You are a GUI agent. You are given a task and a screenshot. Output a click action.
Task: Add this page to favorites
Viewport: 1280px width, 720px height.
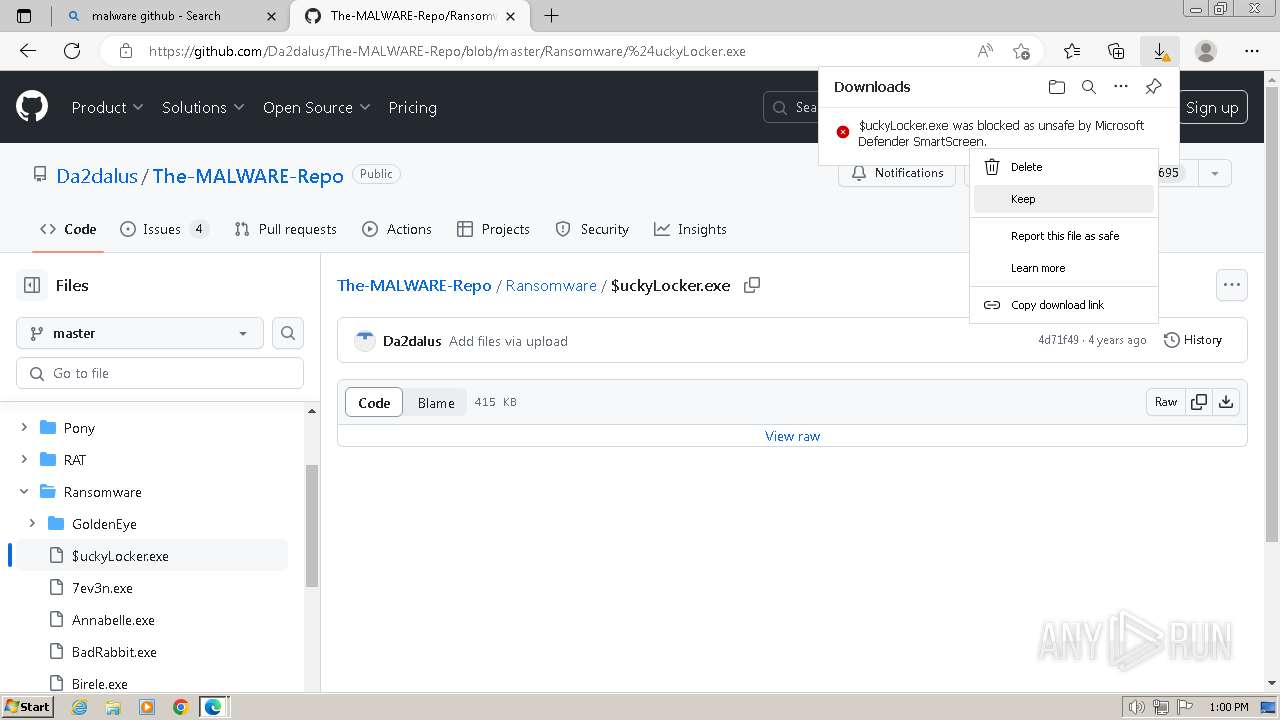[1021, 51]
